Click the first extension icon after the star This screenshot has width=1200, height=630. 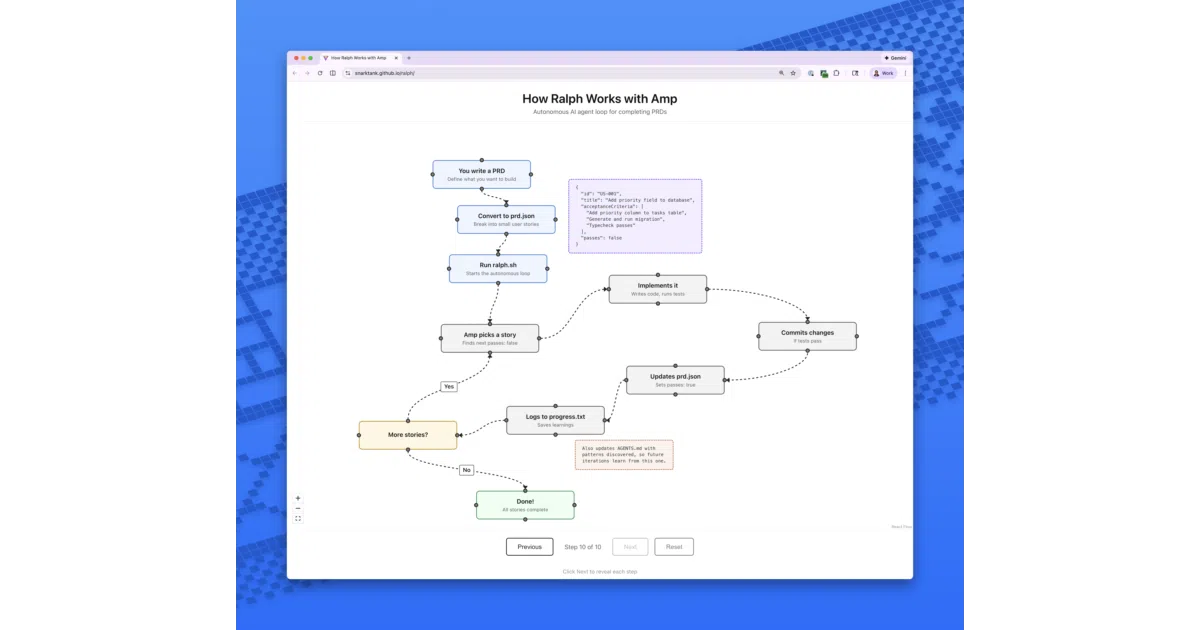pos(811,73)
